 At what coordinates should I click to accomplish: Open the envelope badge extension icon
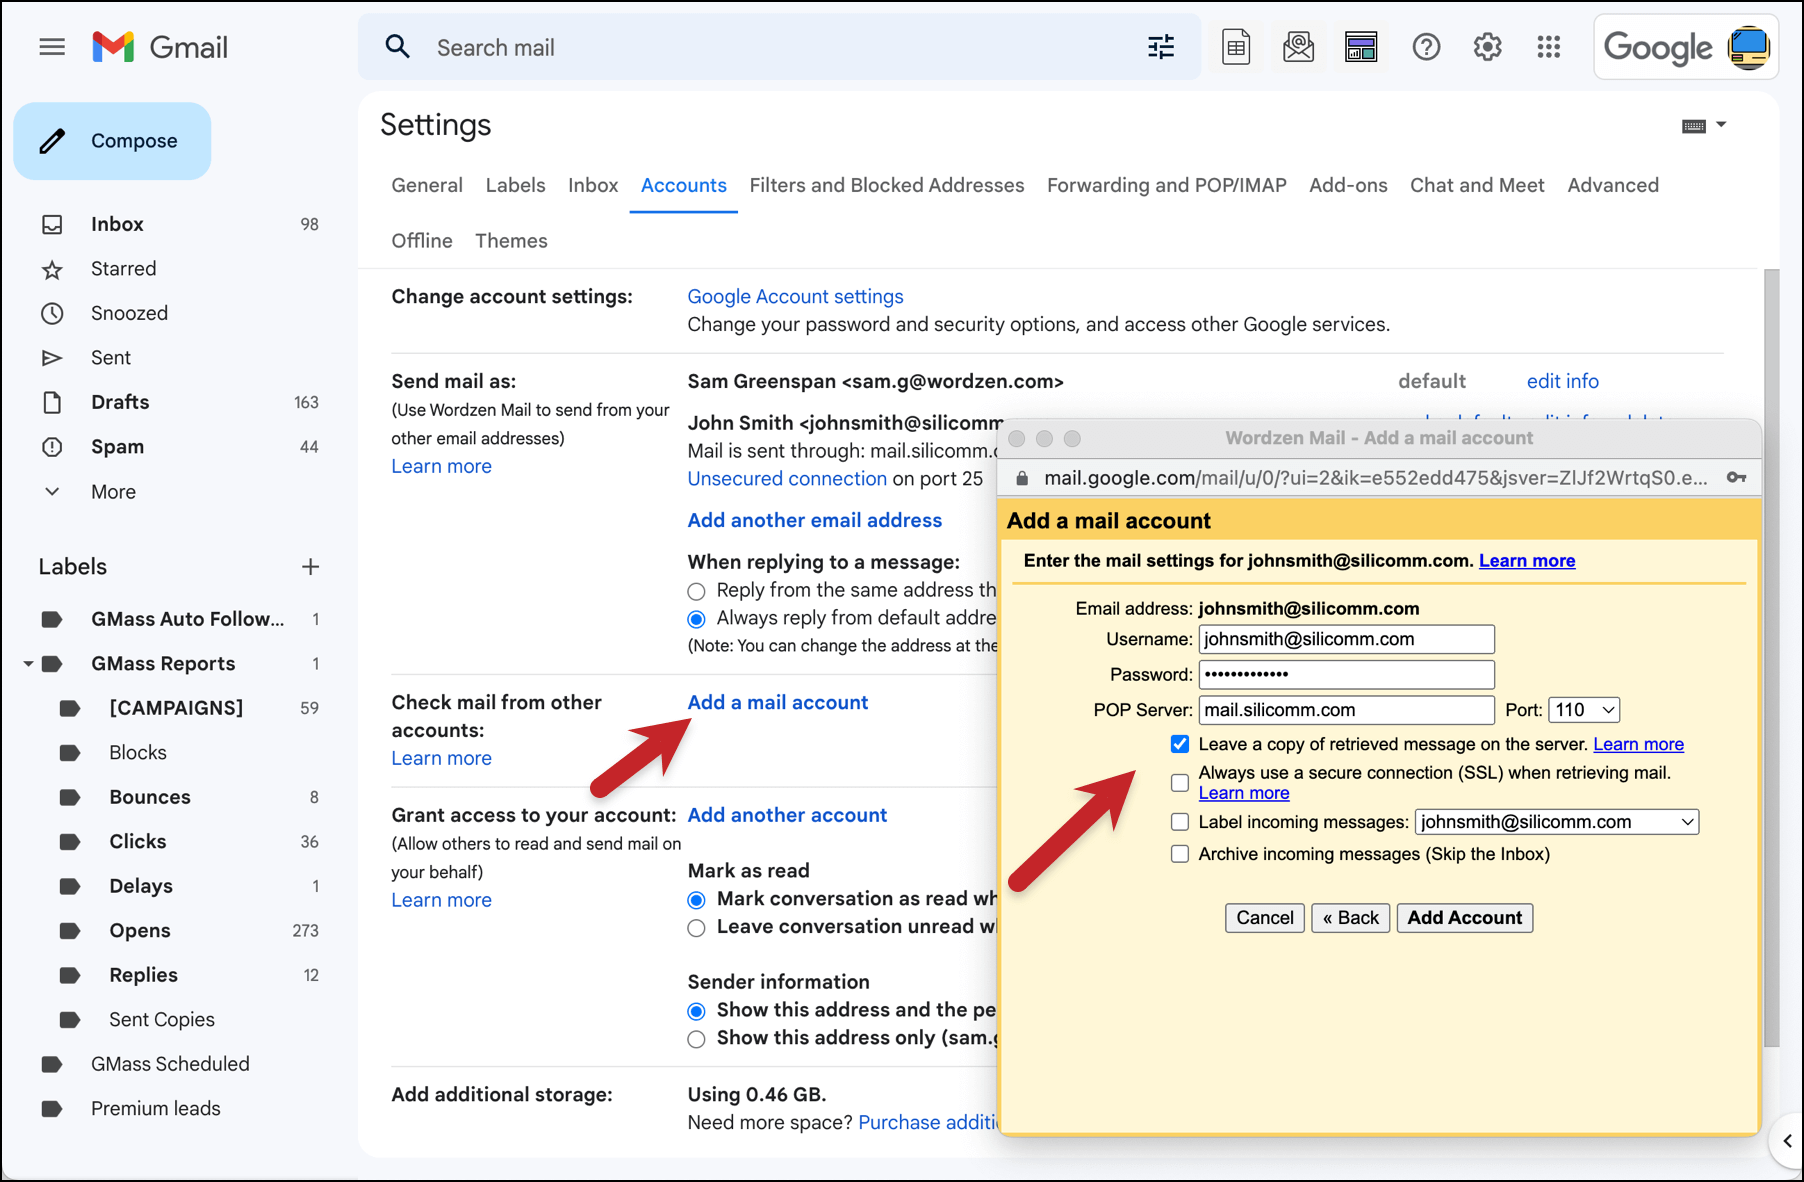1298,47
